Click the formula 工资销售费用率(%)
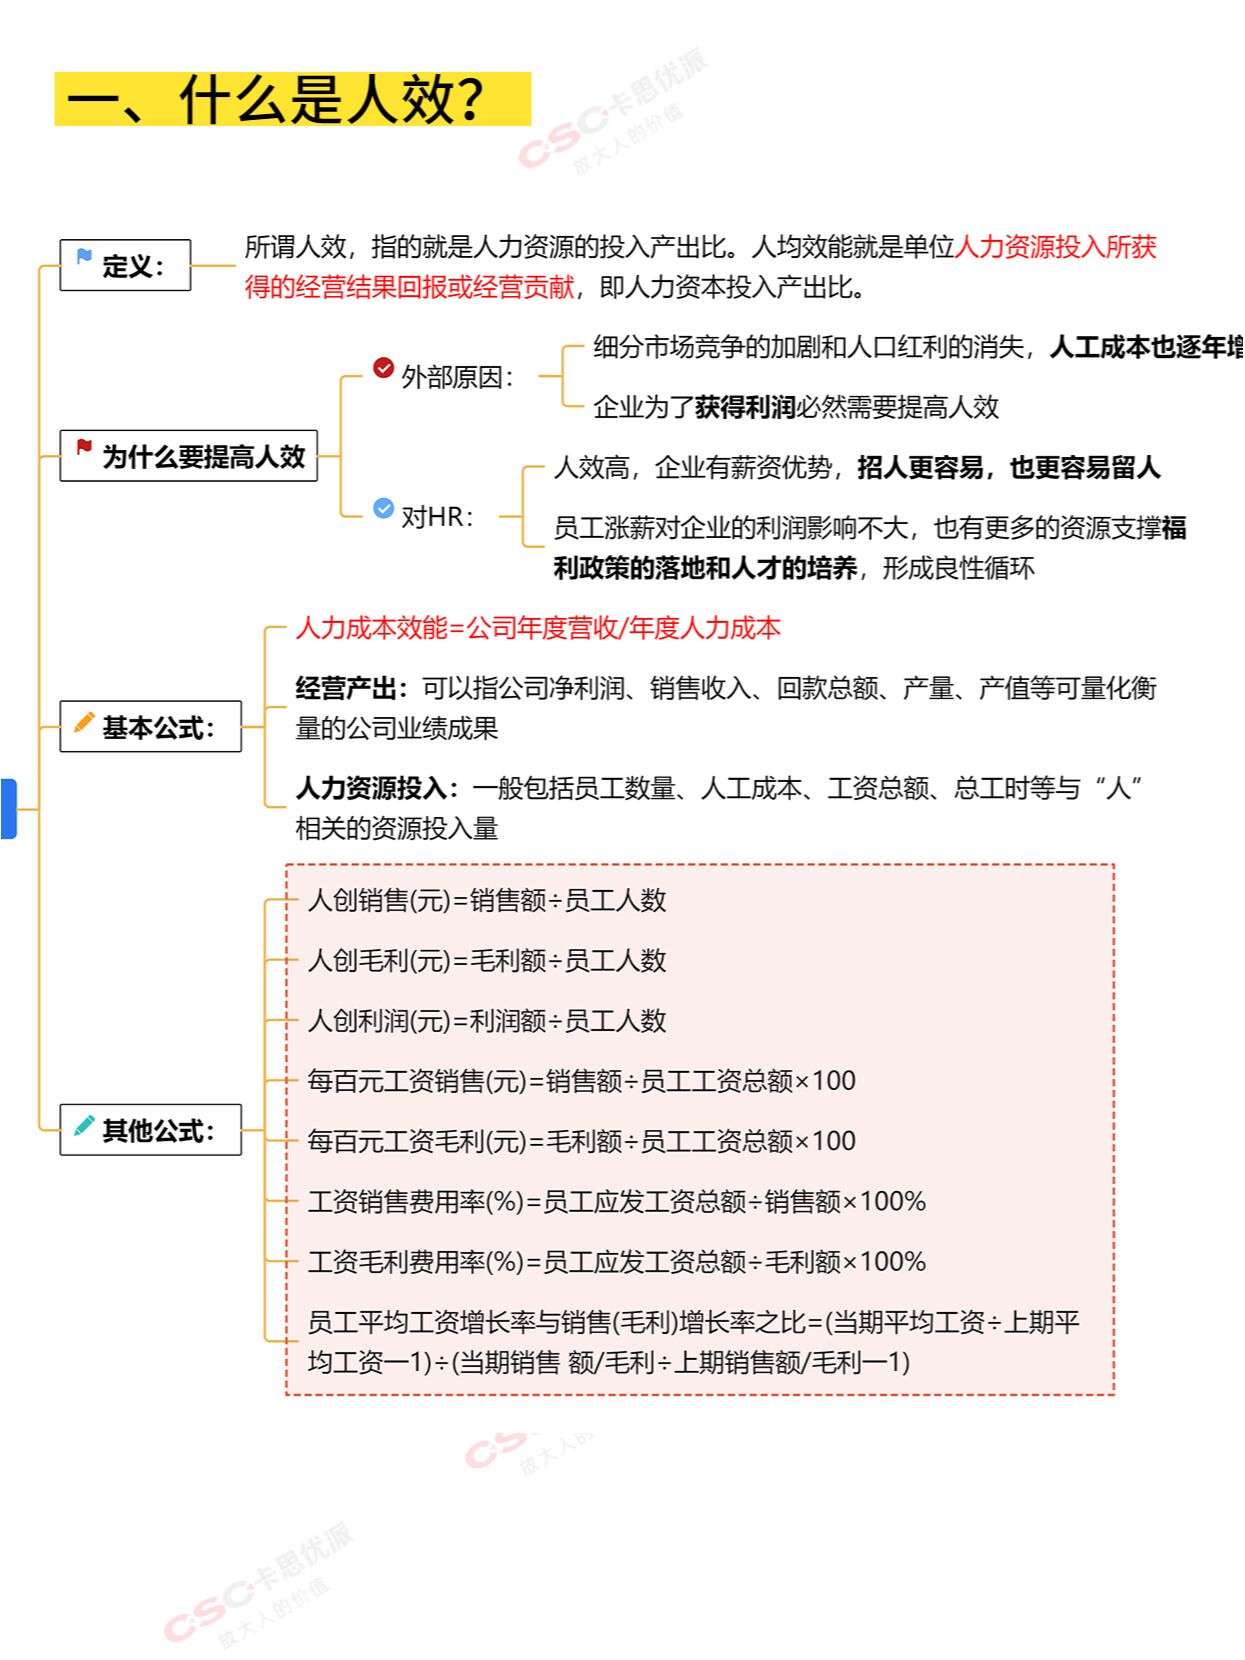 tap(617, 1202)
